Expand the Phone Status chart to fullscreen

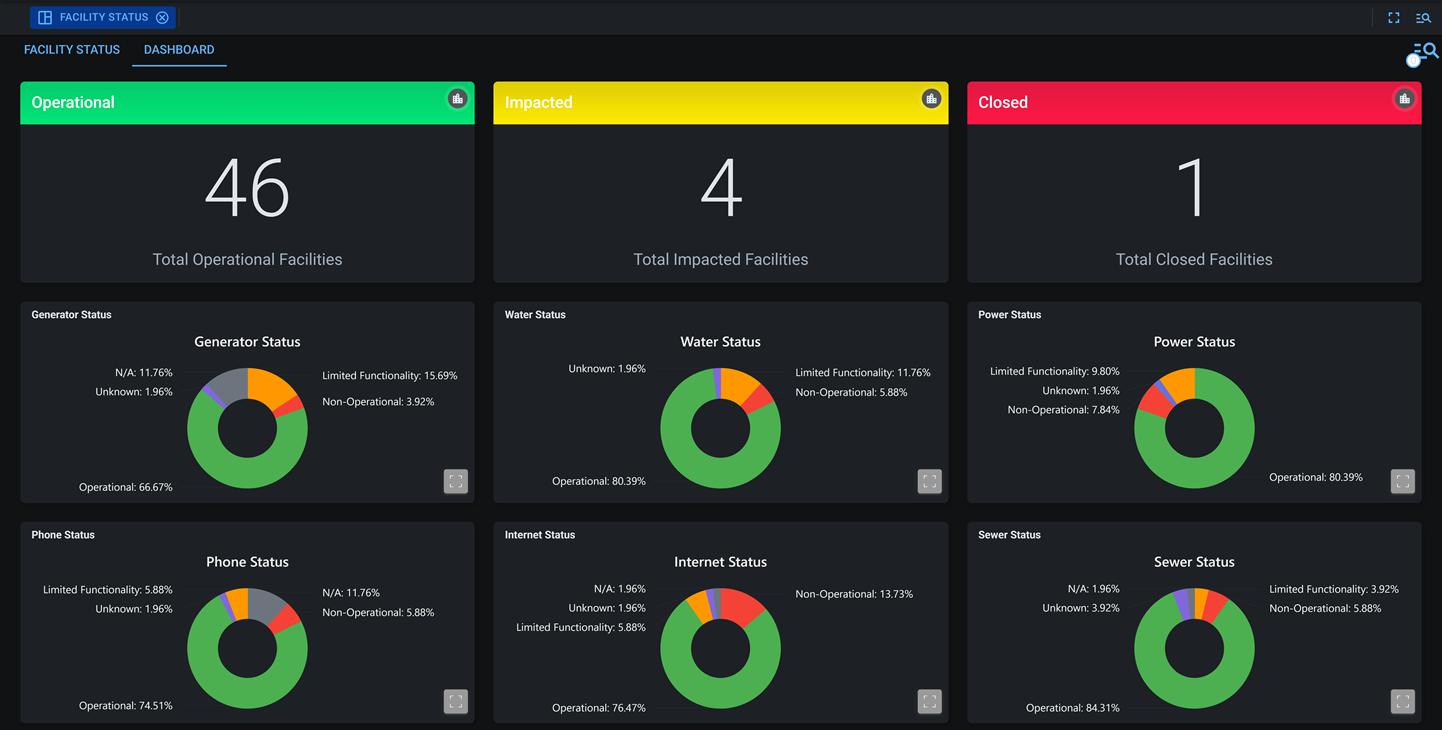(x=456, y=701)
